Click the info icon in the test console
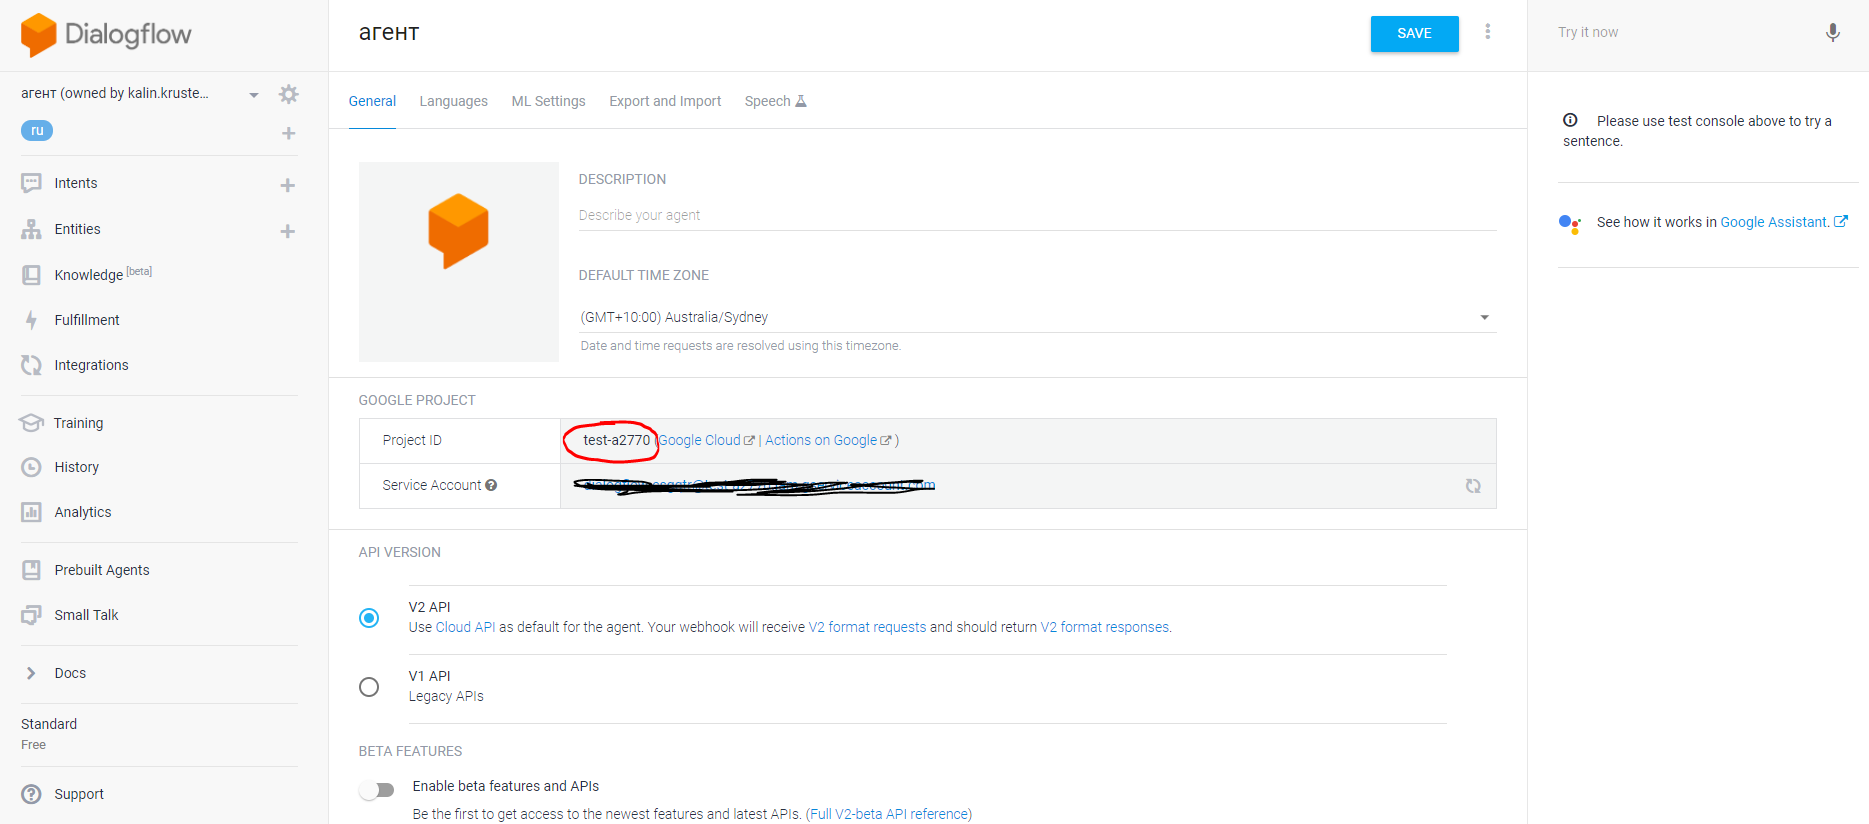Viewport: 1869px width, 824px height. click(1570, 120)
